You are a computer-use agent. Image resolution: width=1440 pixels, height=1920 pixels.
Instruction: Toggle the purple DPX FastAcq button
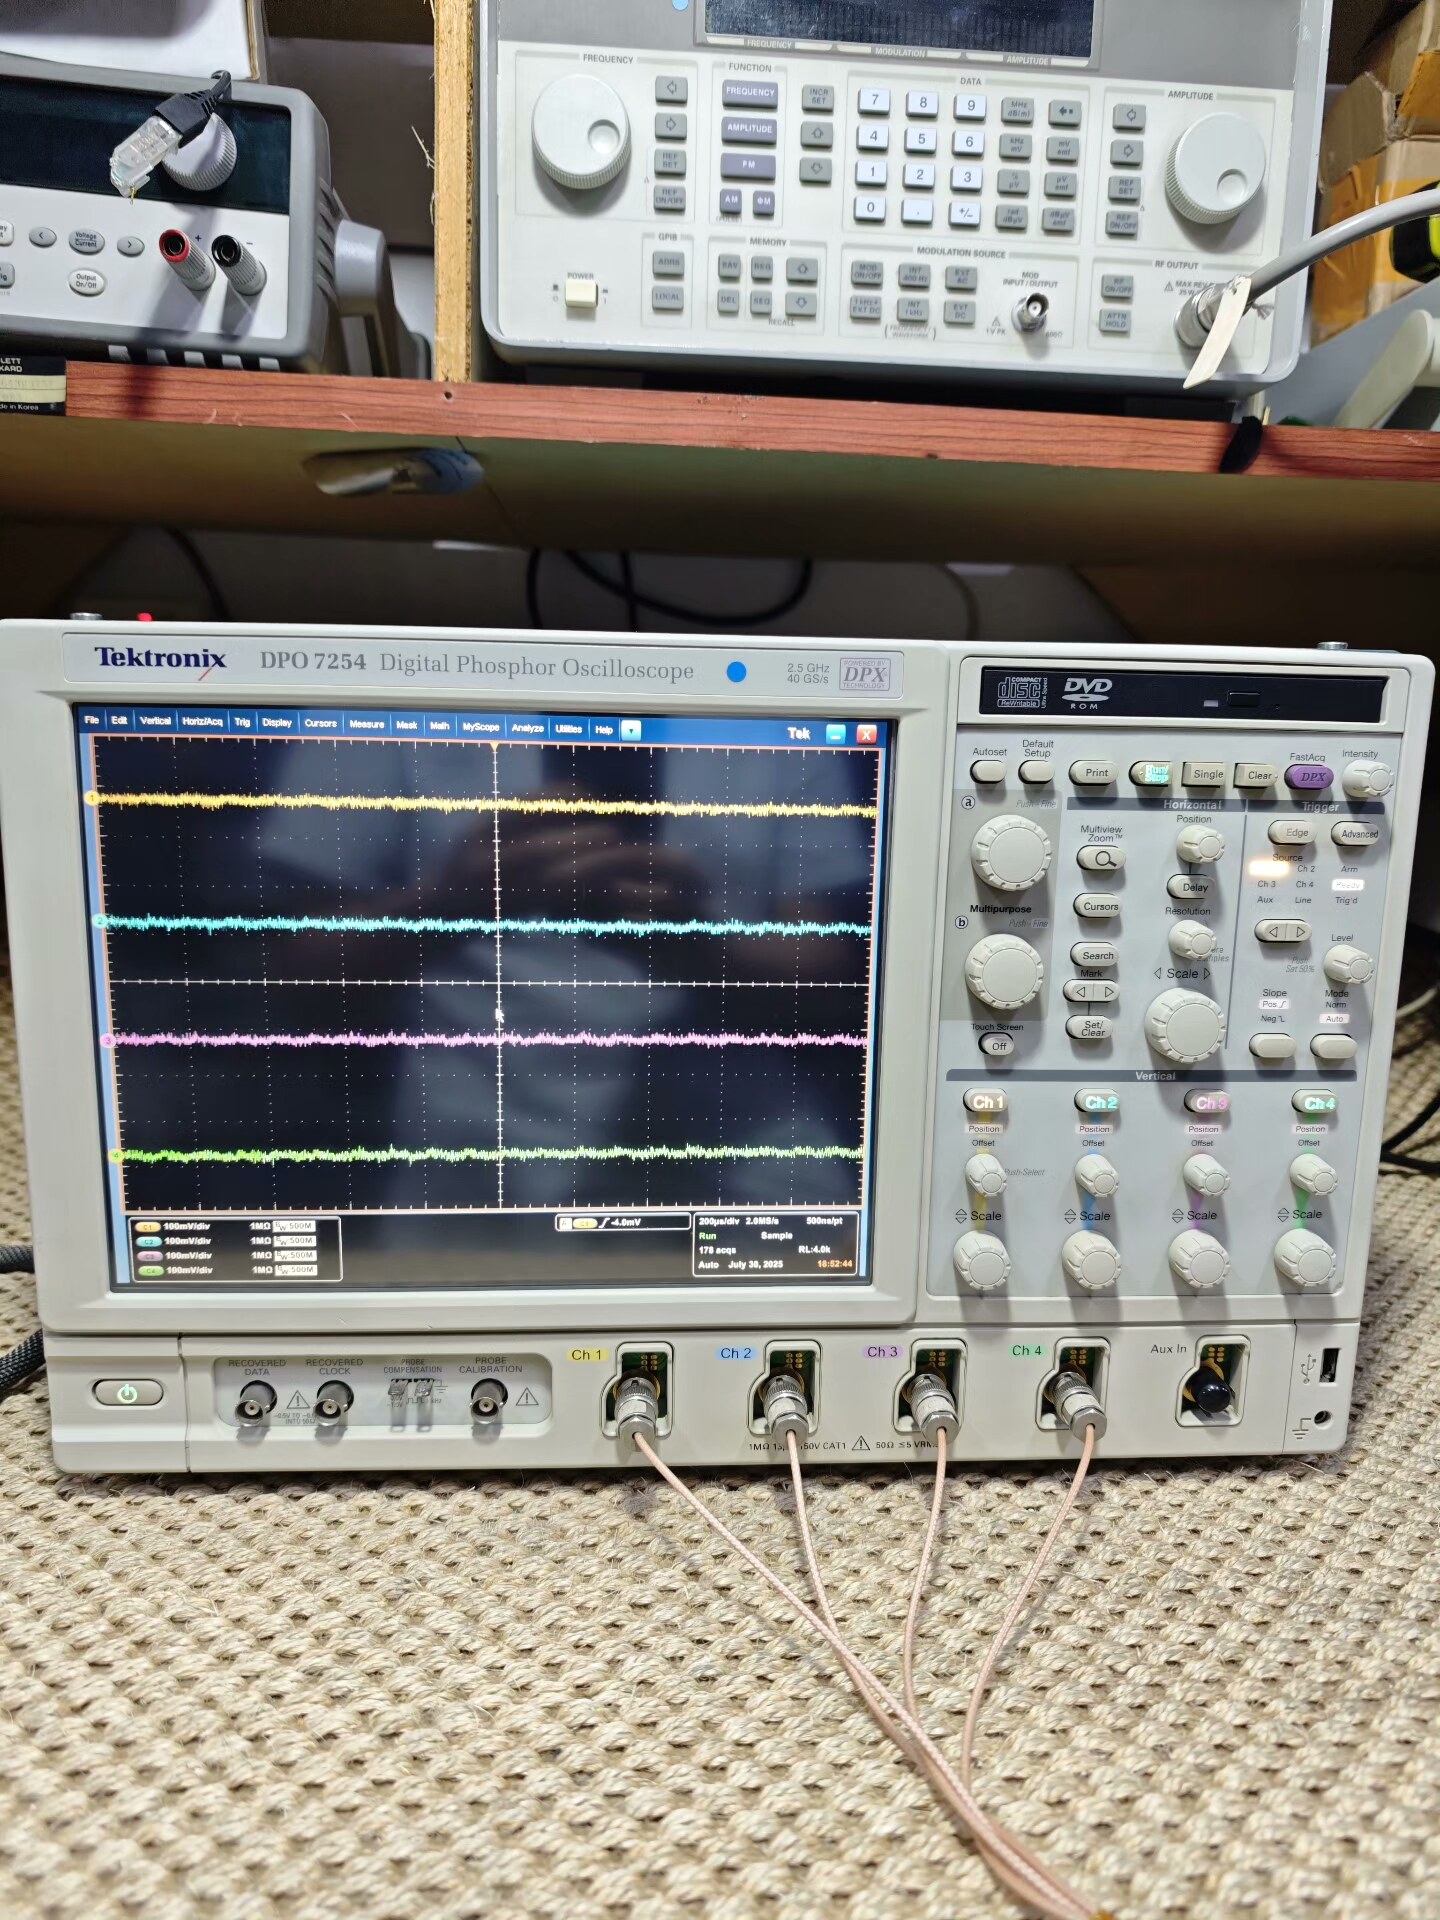(x=1310, y=777)
